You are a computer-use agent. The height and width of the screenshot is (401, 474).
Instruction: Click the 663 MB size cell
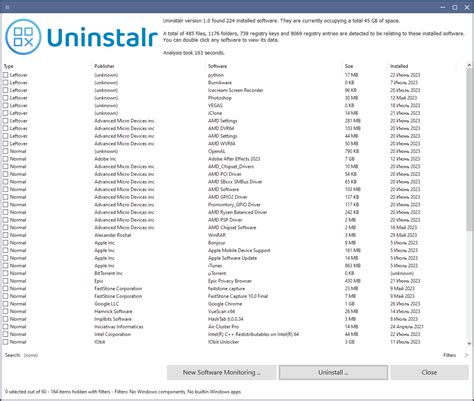tap(353, 266)
